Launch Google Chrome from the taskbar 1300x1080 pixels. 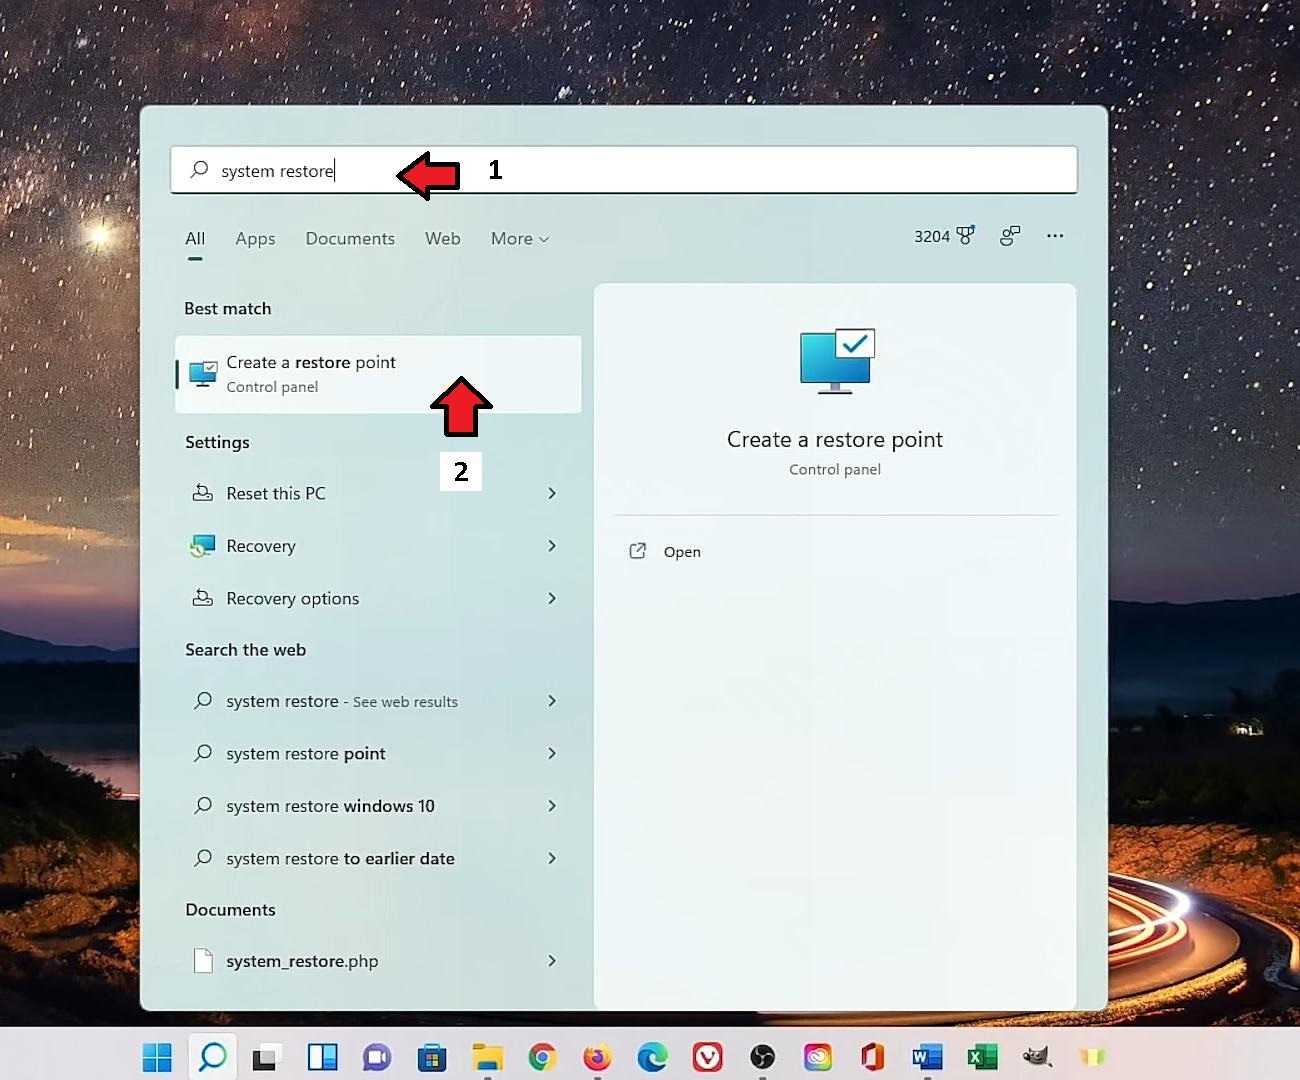[542, 1056]
